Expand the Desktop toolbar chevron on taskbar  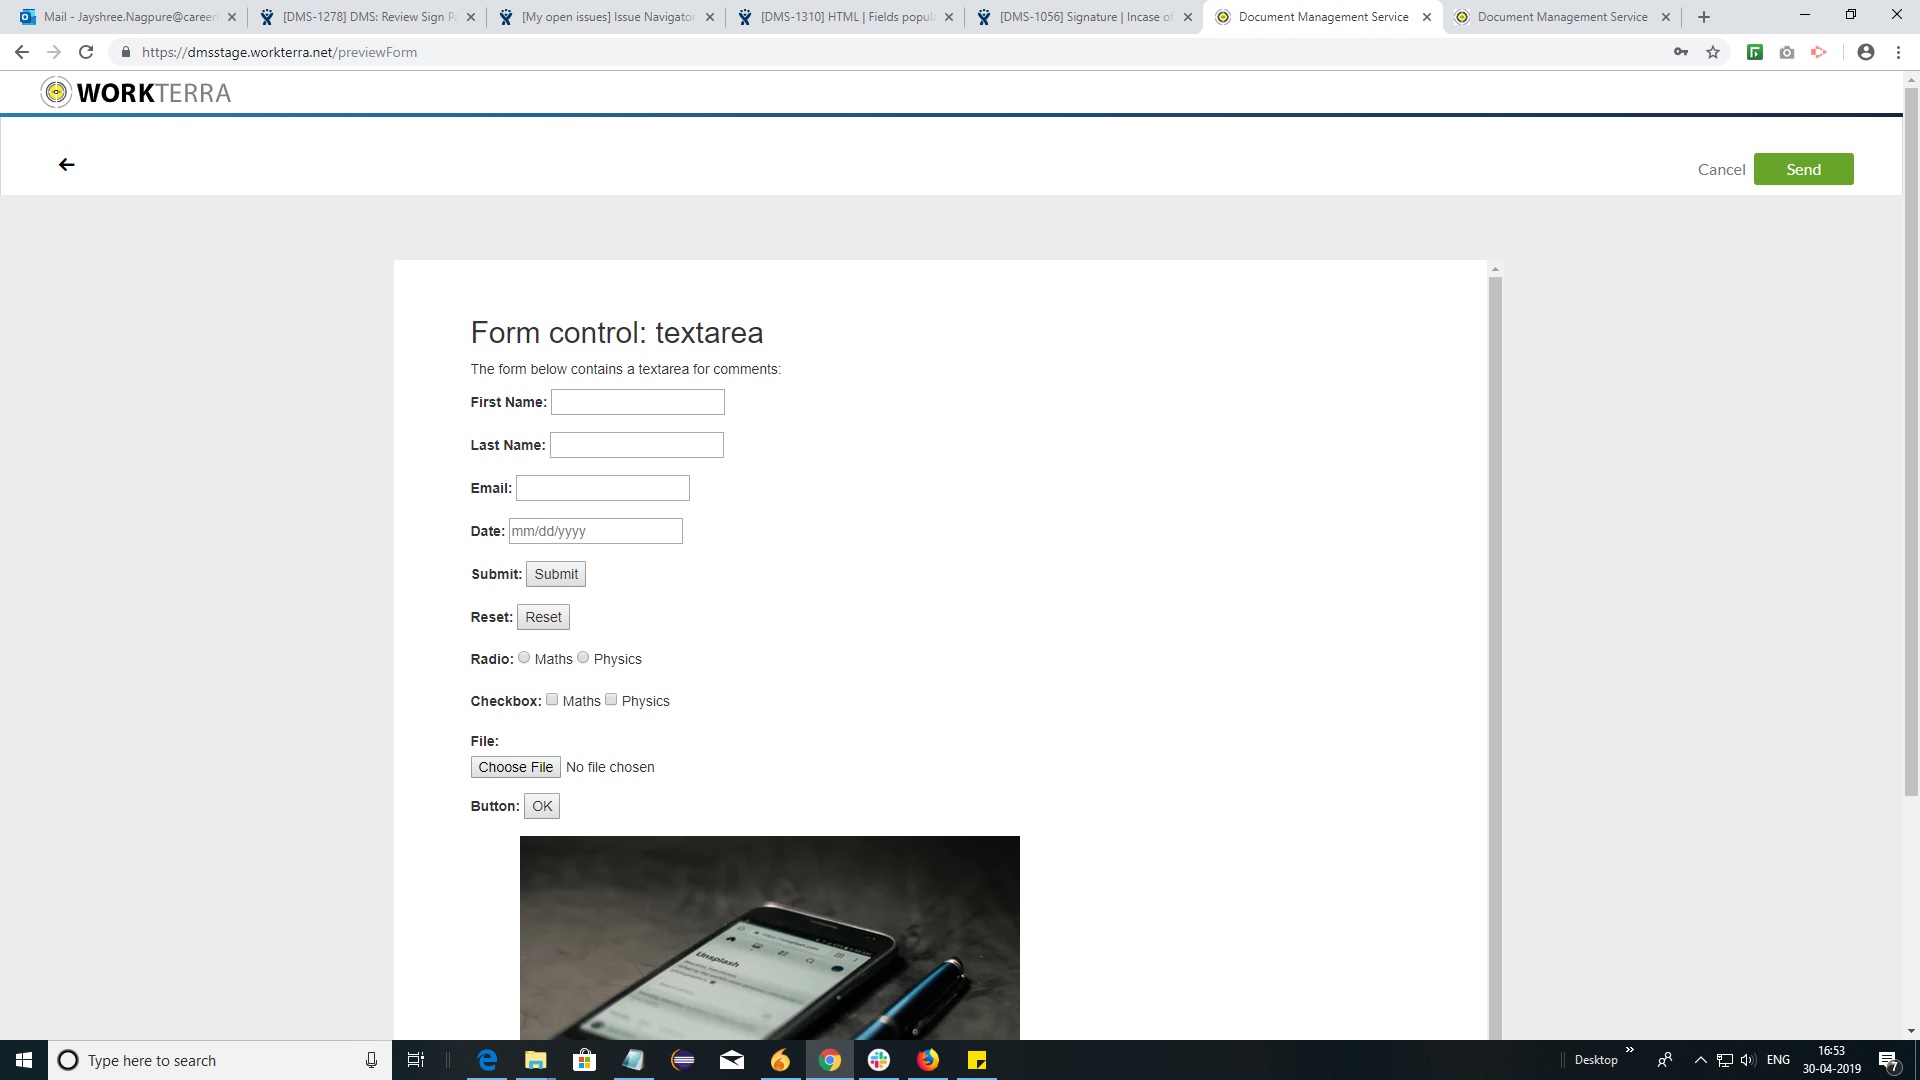[1629, 1050]
